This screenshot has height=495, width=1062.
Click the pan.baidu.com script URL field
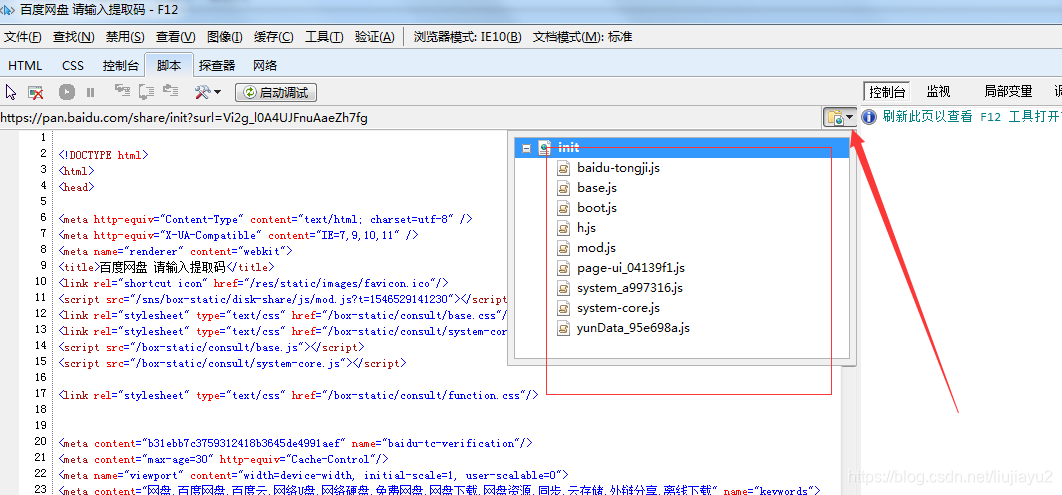click(x=410, y=118)
